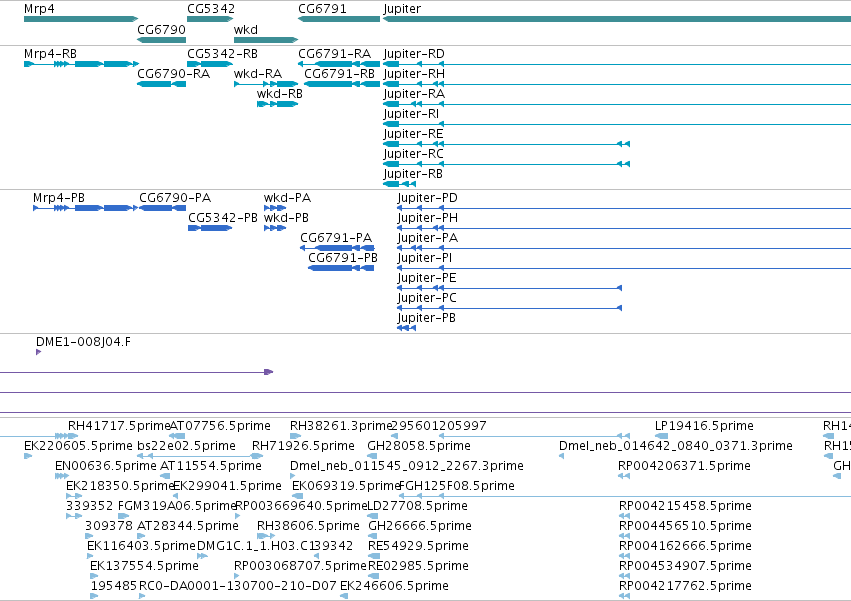Click the wkd gene label
The image size is (851, 601).
click(246, 29)
